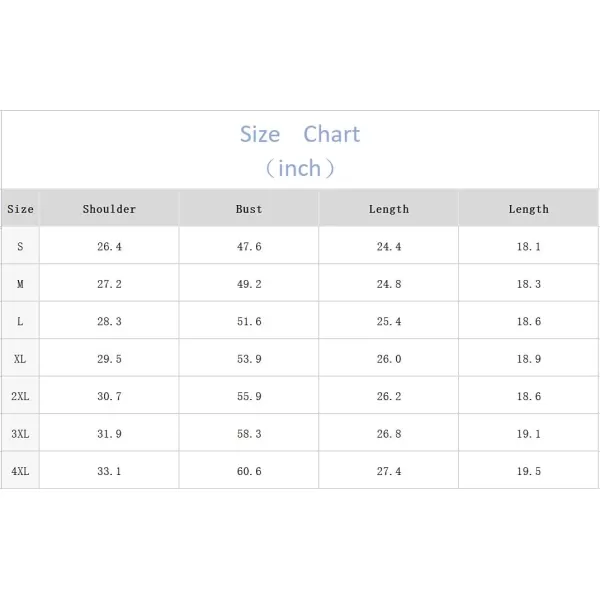Select the 55.9 bust value cell
This screenshot has width=600, height=600.
[249, 396]
